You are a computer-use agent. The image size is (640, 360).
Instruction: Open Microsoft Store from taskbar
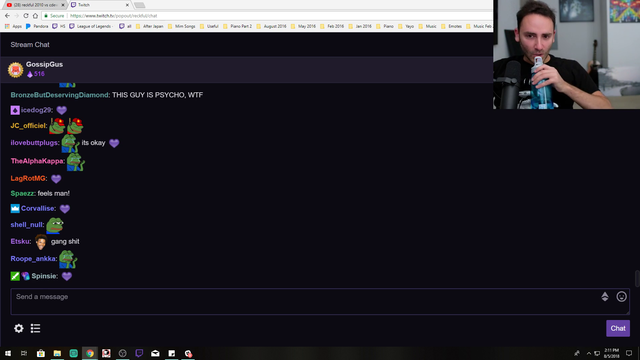click(40, 353)
